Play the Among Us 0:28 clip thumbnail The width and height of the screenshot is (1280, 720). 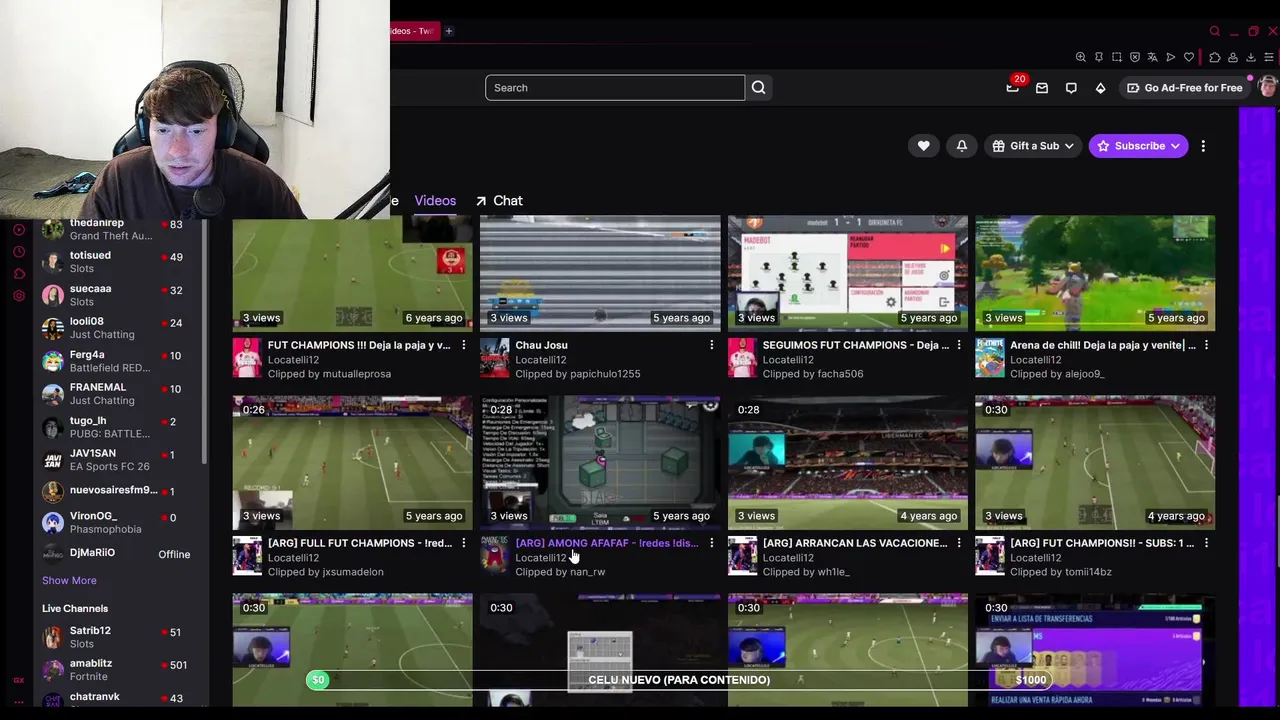point(600,462)
